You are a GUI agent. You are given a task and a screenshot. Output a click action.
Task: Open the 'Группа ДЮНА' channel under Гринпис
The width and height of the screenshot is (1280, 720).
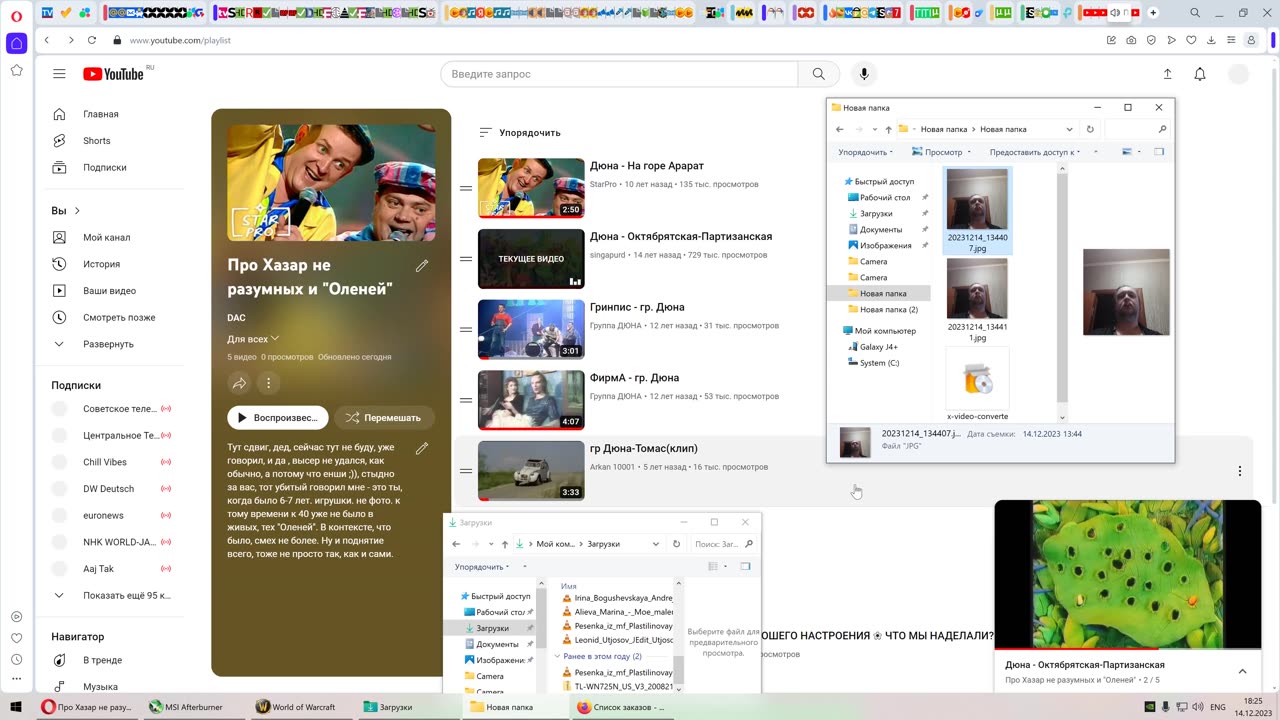tap(616, 326)
